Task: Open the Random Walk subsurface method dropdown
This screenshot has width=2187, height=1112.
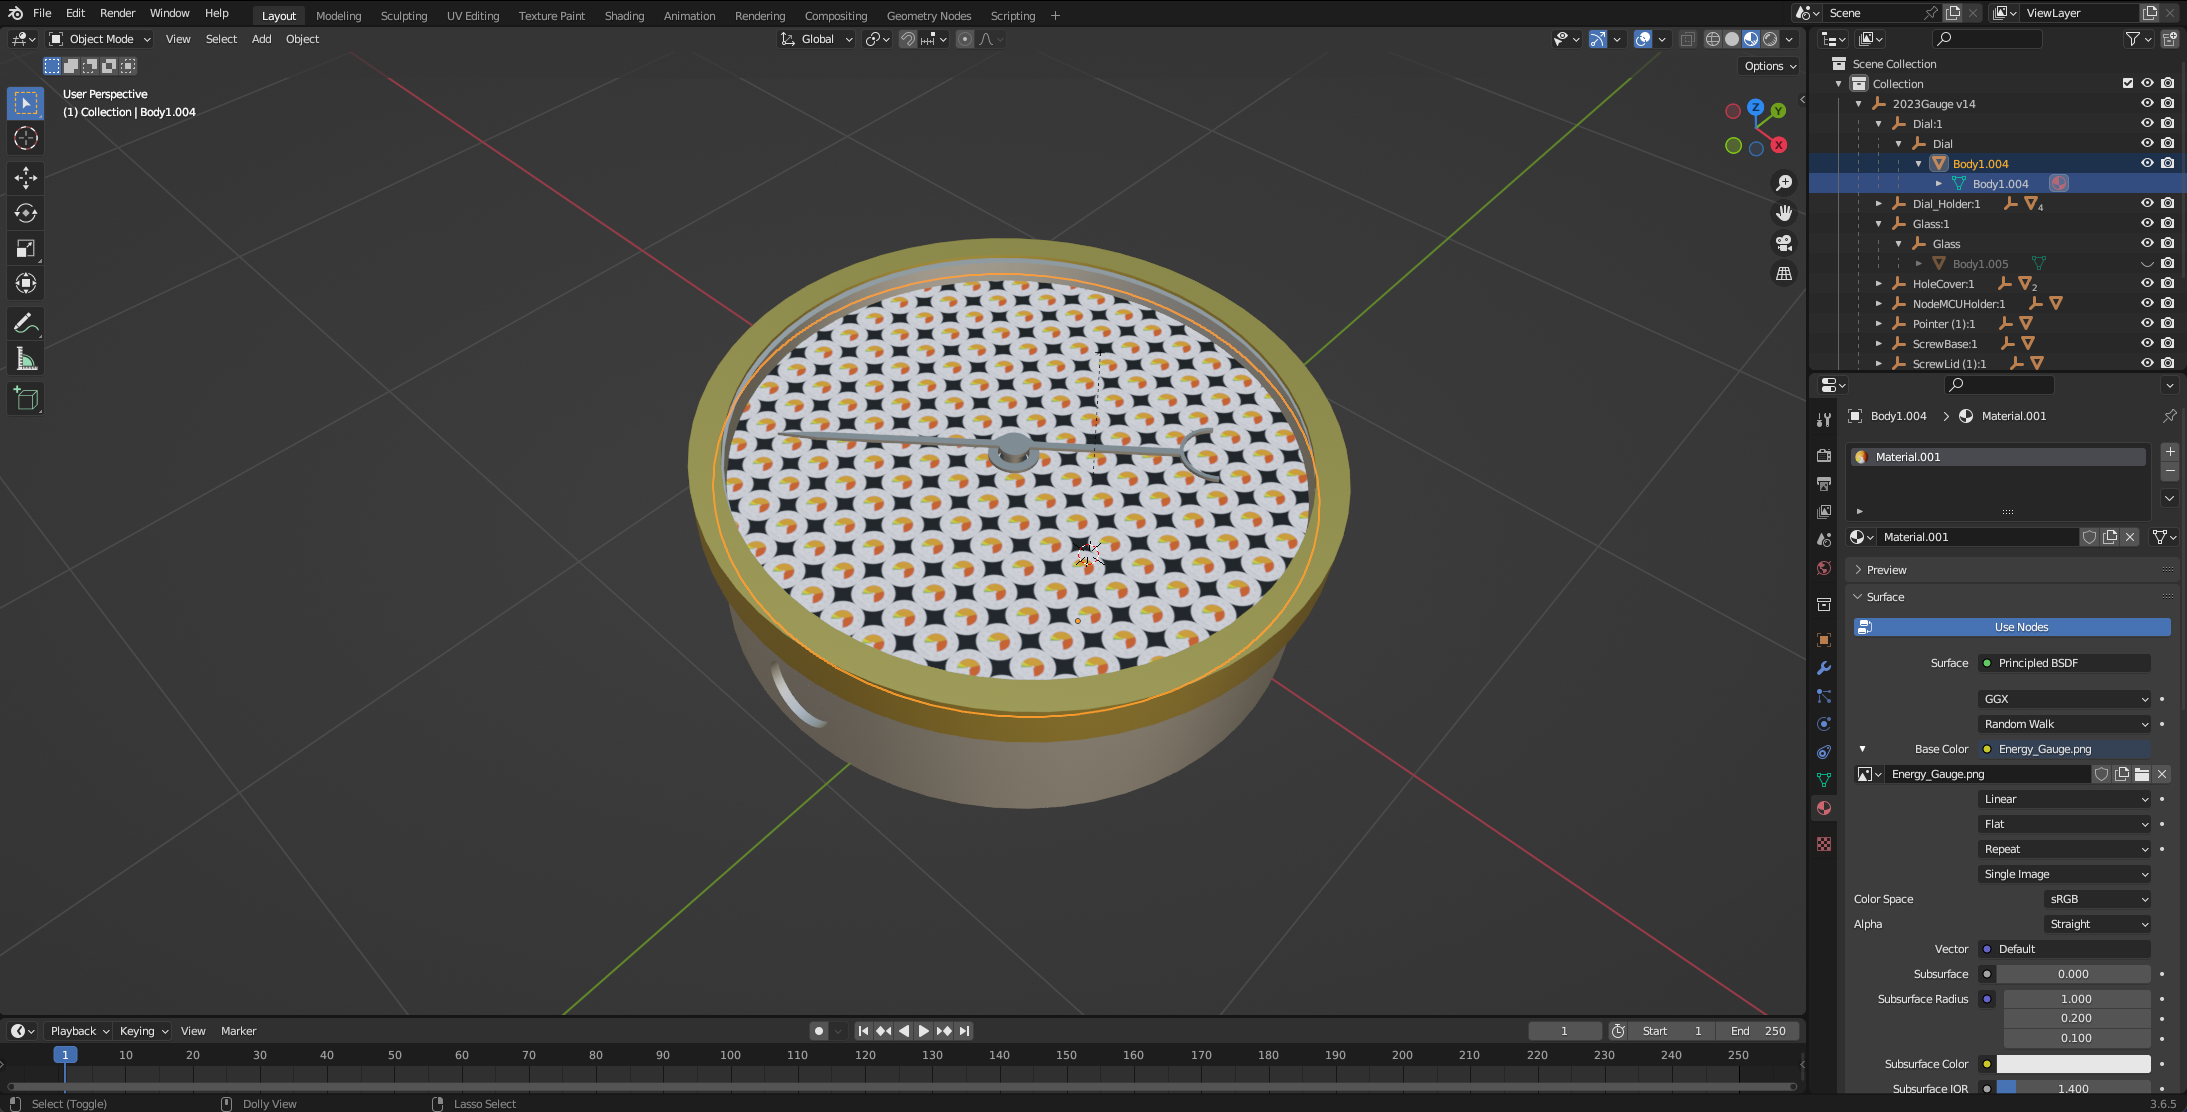Action: [x=2065, y=724]
